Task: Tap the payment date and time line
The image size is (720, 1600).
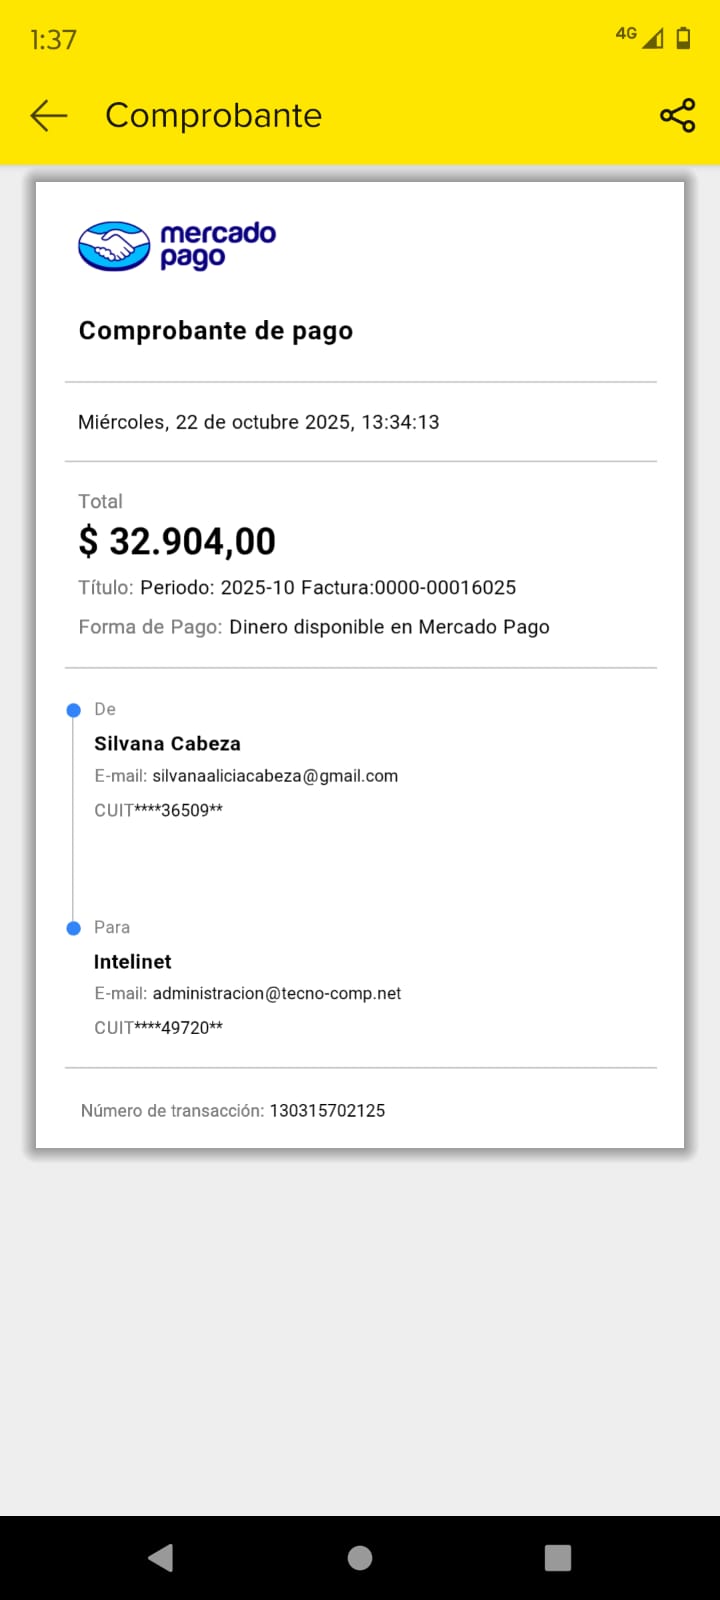Action: pyautogui.click(x=258, y=422)
